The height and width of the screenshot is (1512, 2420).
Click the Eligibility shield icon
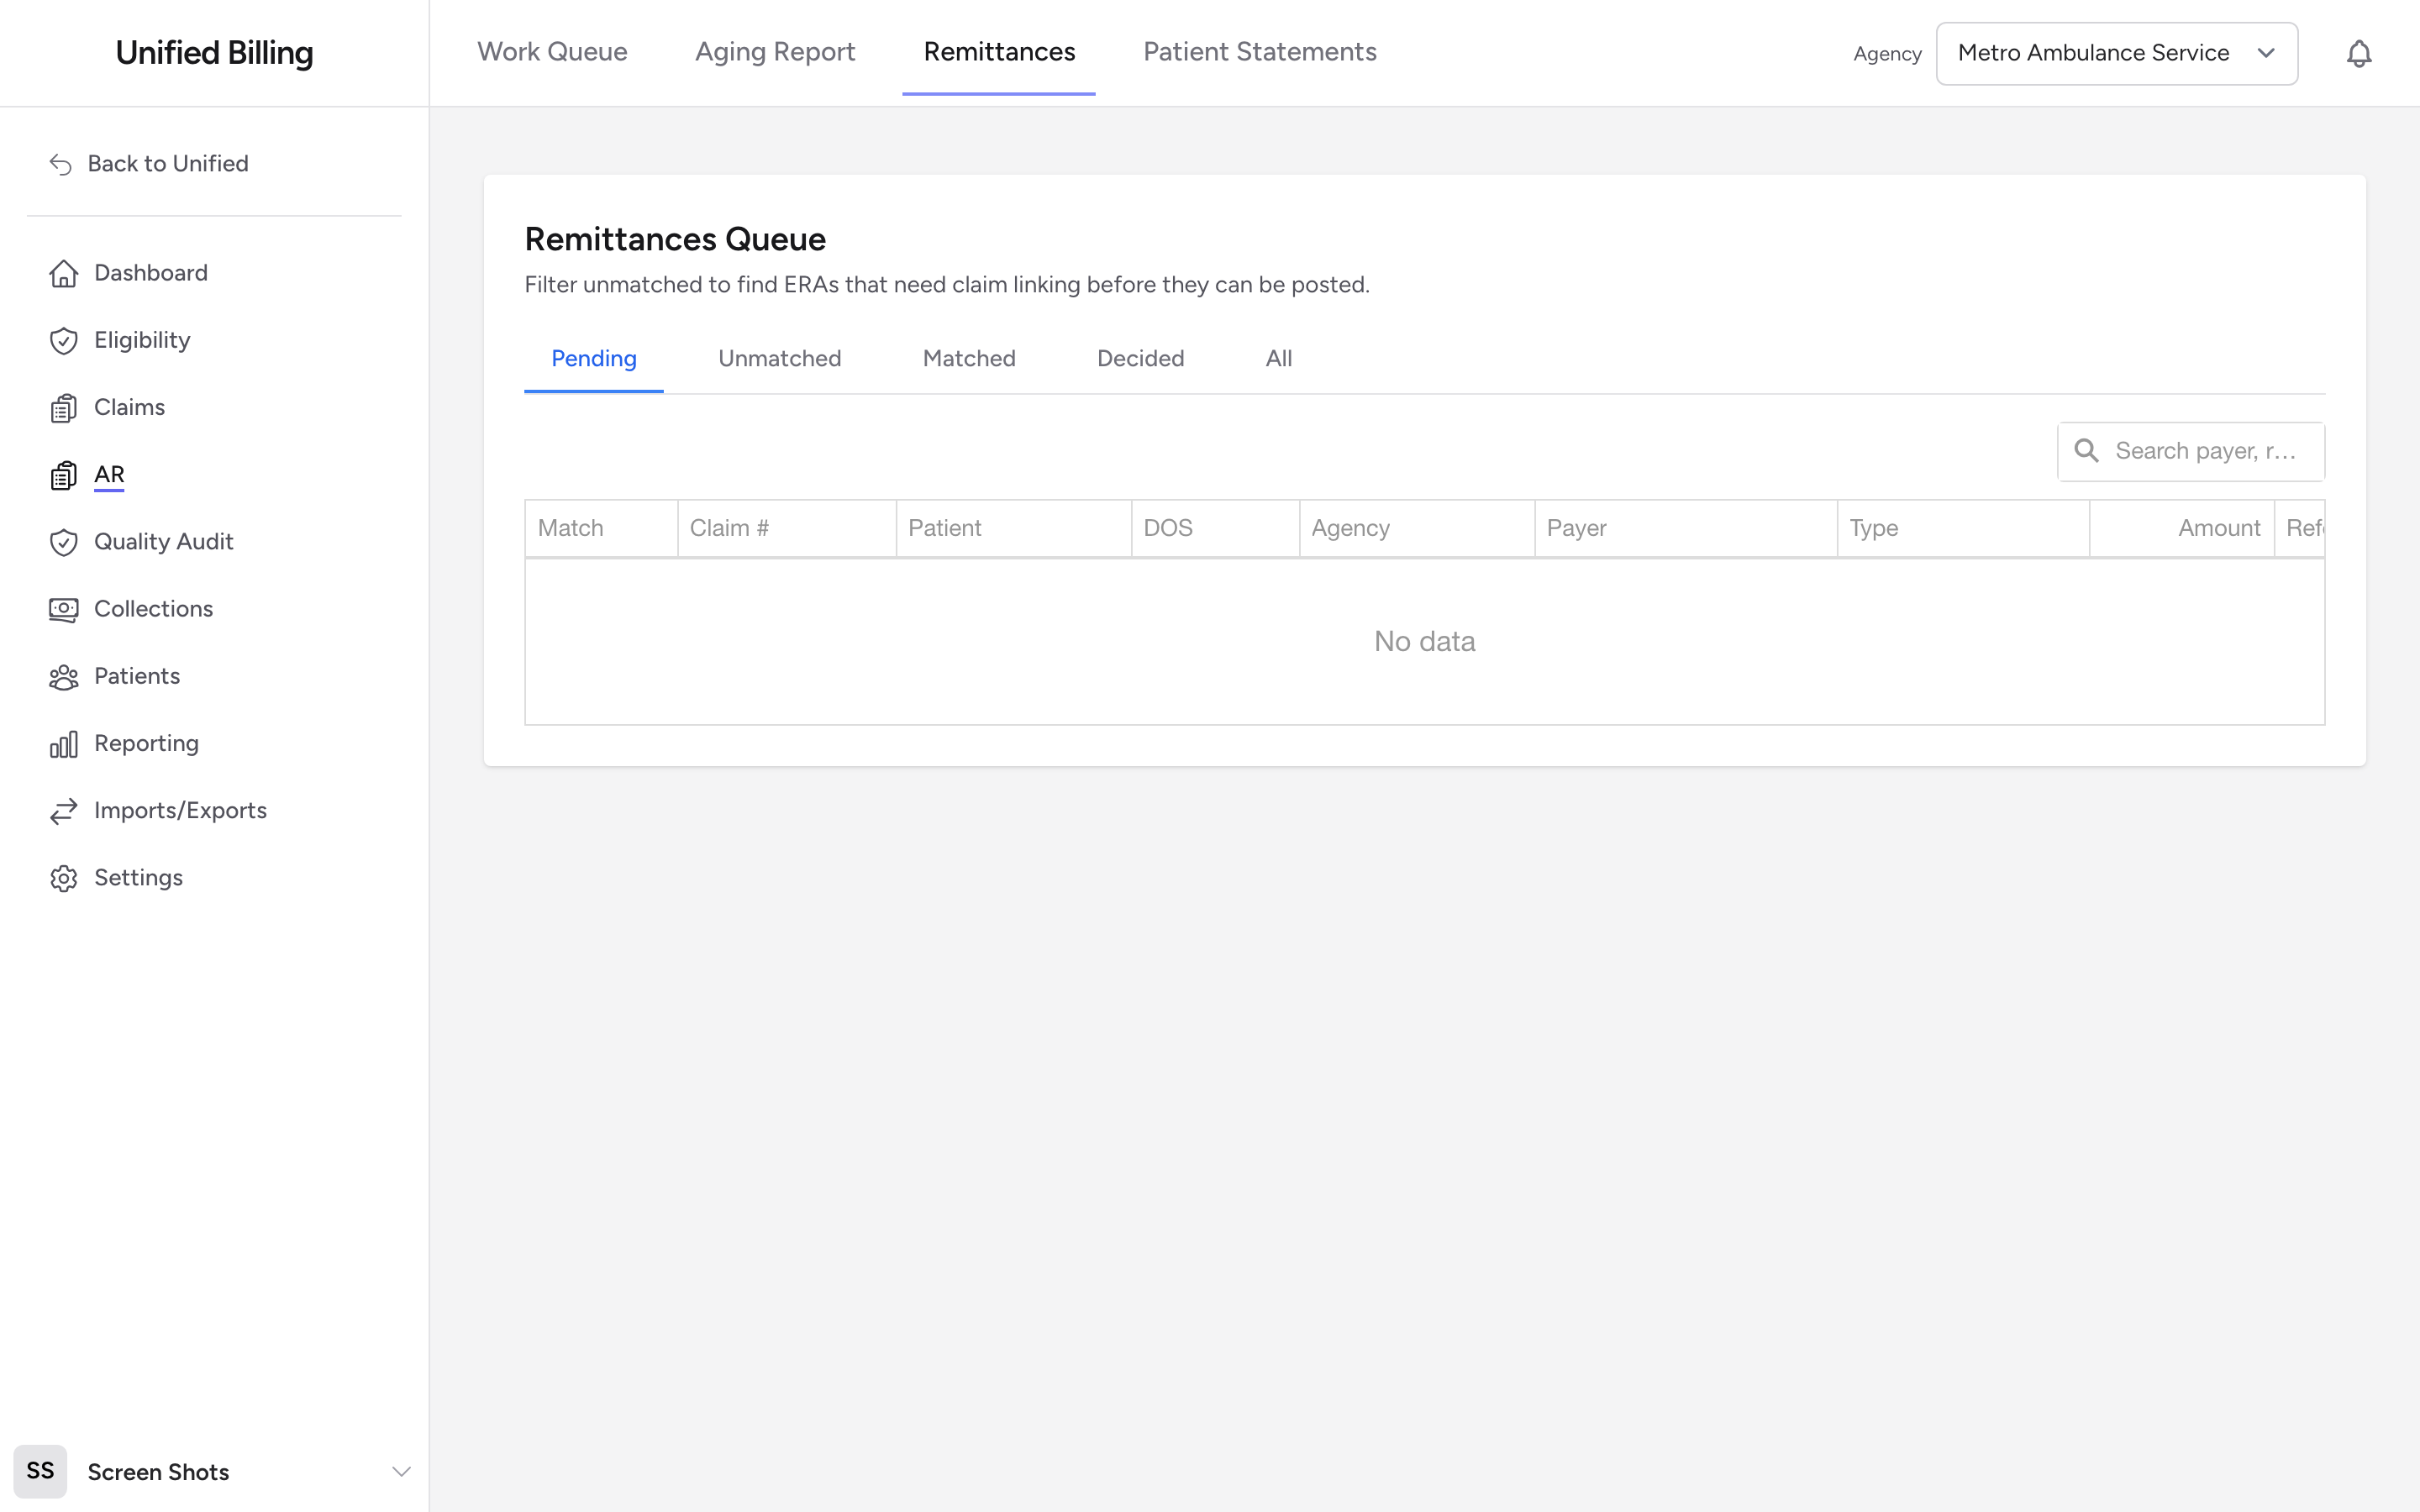(63, 340)
